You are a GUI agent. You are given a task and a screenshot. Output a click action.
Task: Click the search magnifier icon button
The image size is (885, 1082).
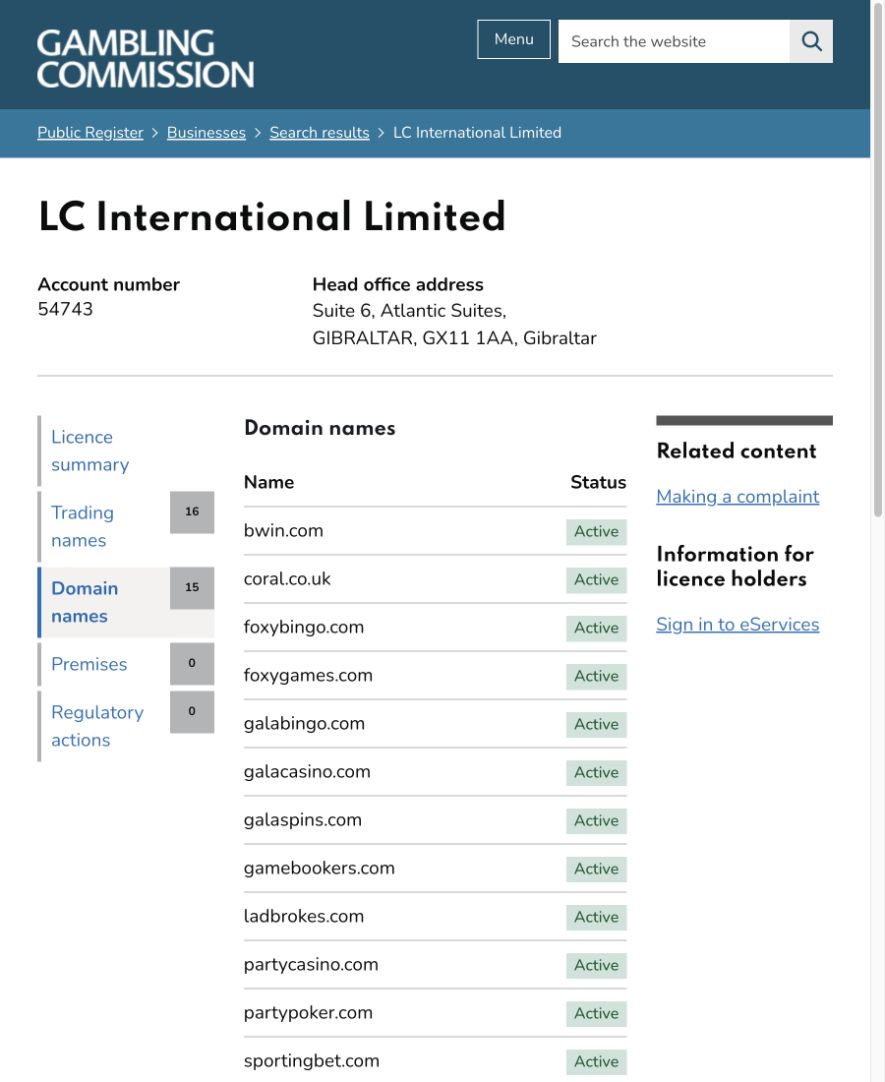pos(811,41)
